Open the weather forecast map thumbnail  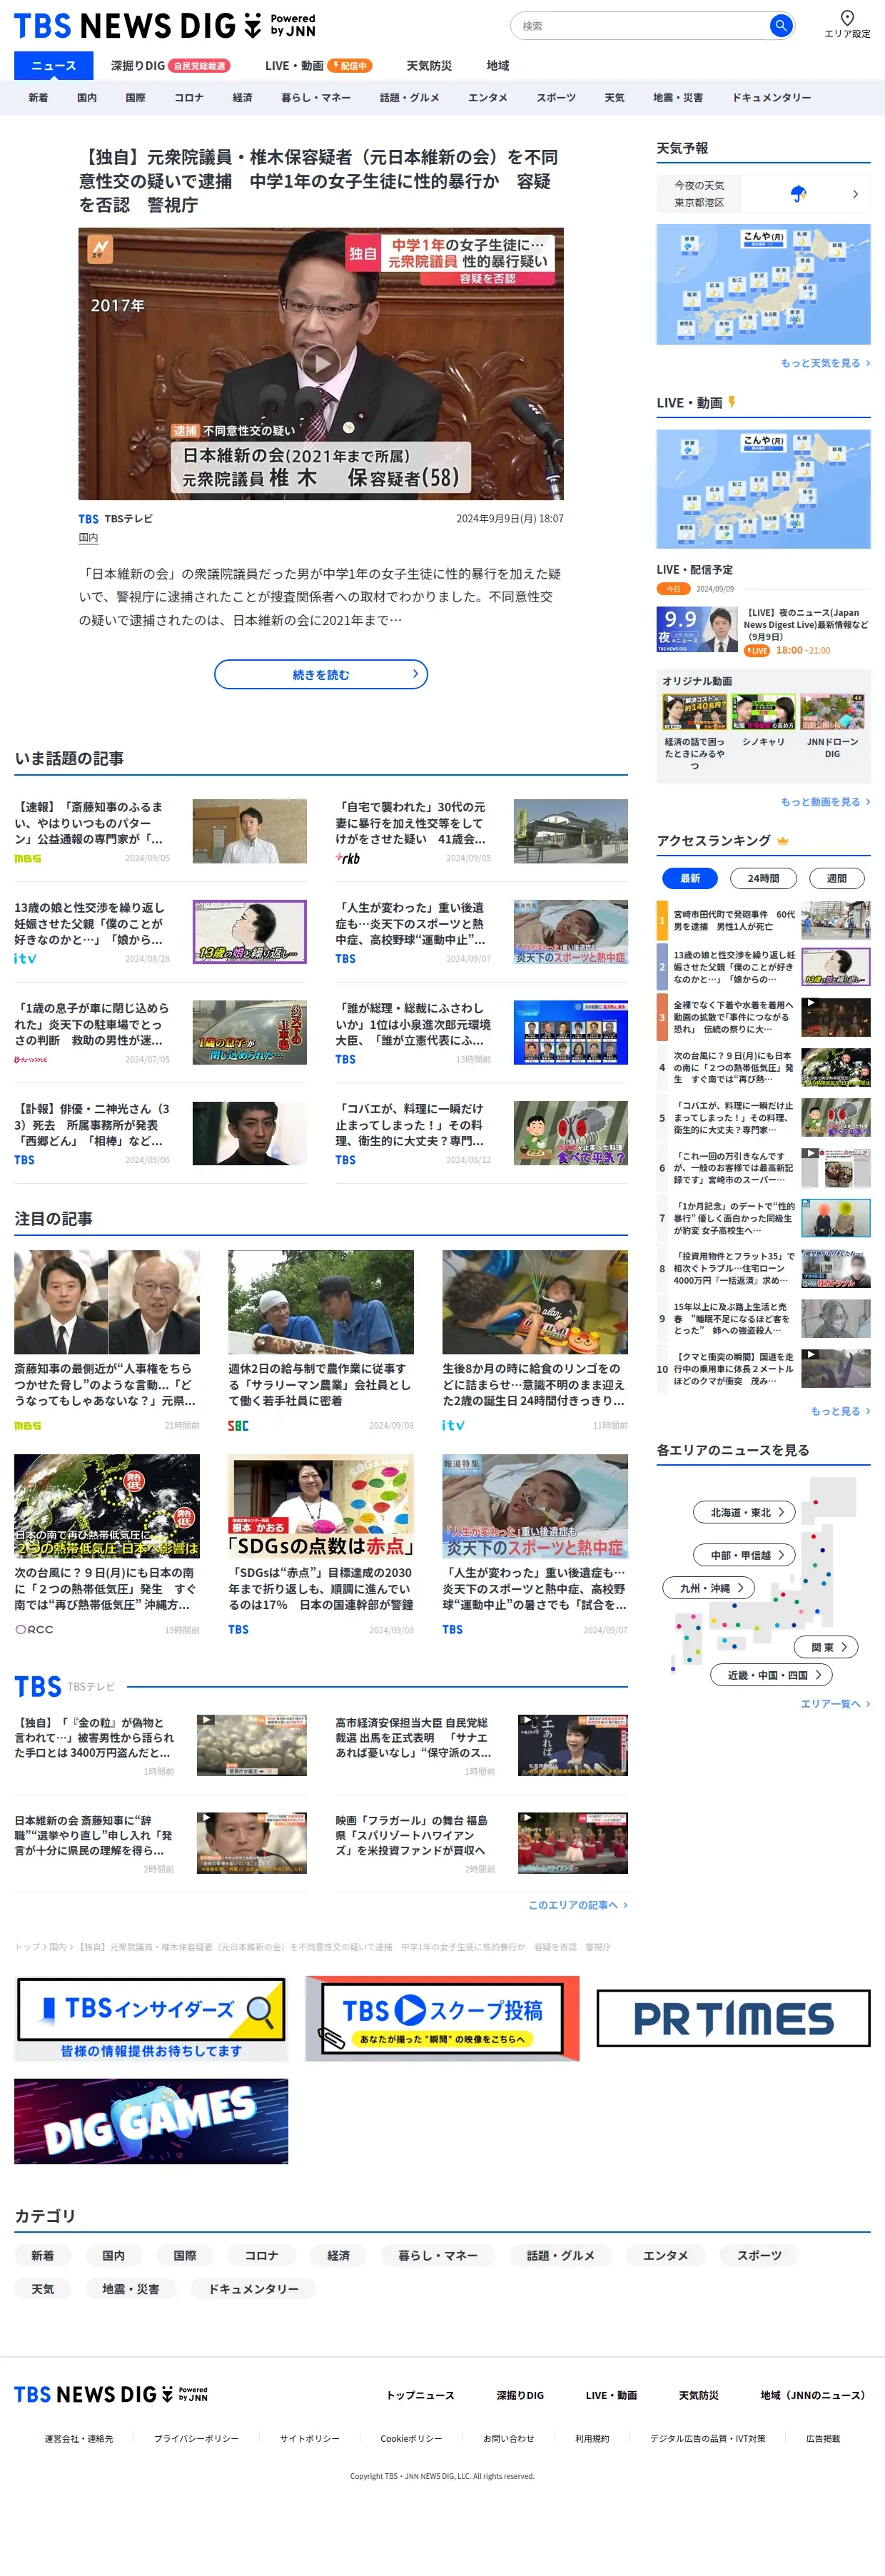(763, 284)
